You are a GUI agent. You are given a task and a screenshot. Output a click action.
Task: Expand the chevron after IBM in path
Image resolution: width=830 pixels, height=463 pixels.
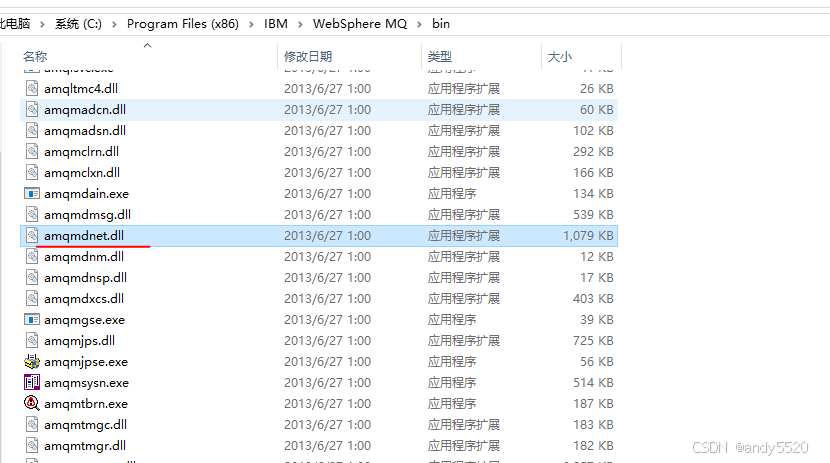[300, 24]
